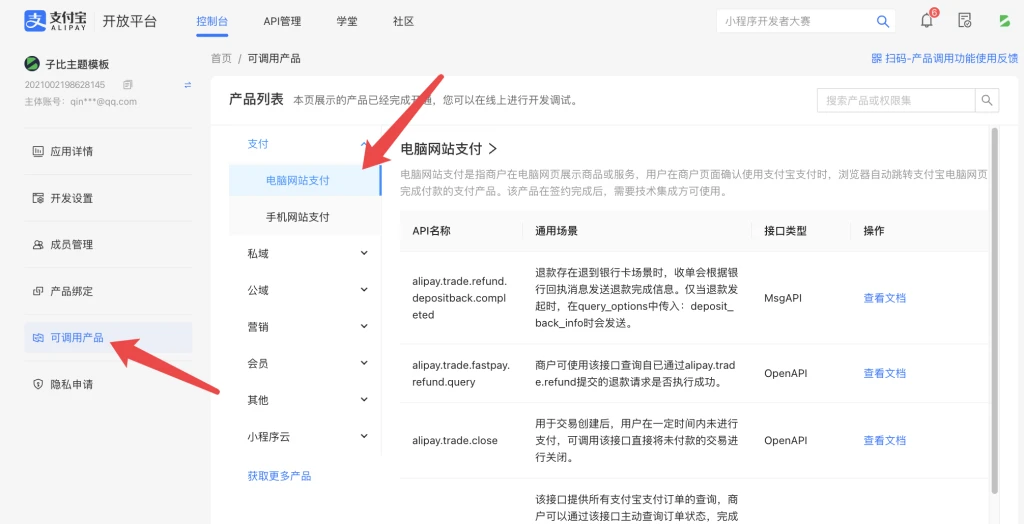Click the search magnifier in top bar

pos(883,21)
